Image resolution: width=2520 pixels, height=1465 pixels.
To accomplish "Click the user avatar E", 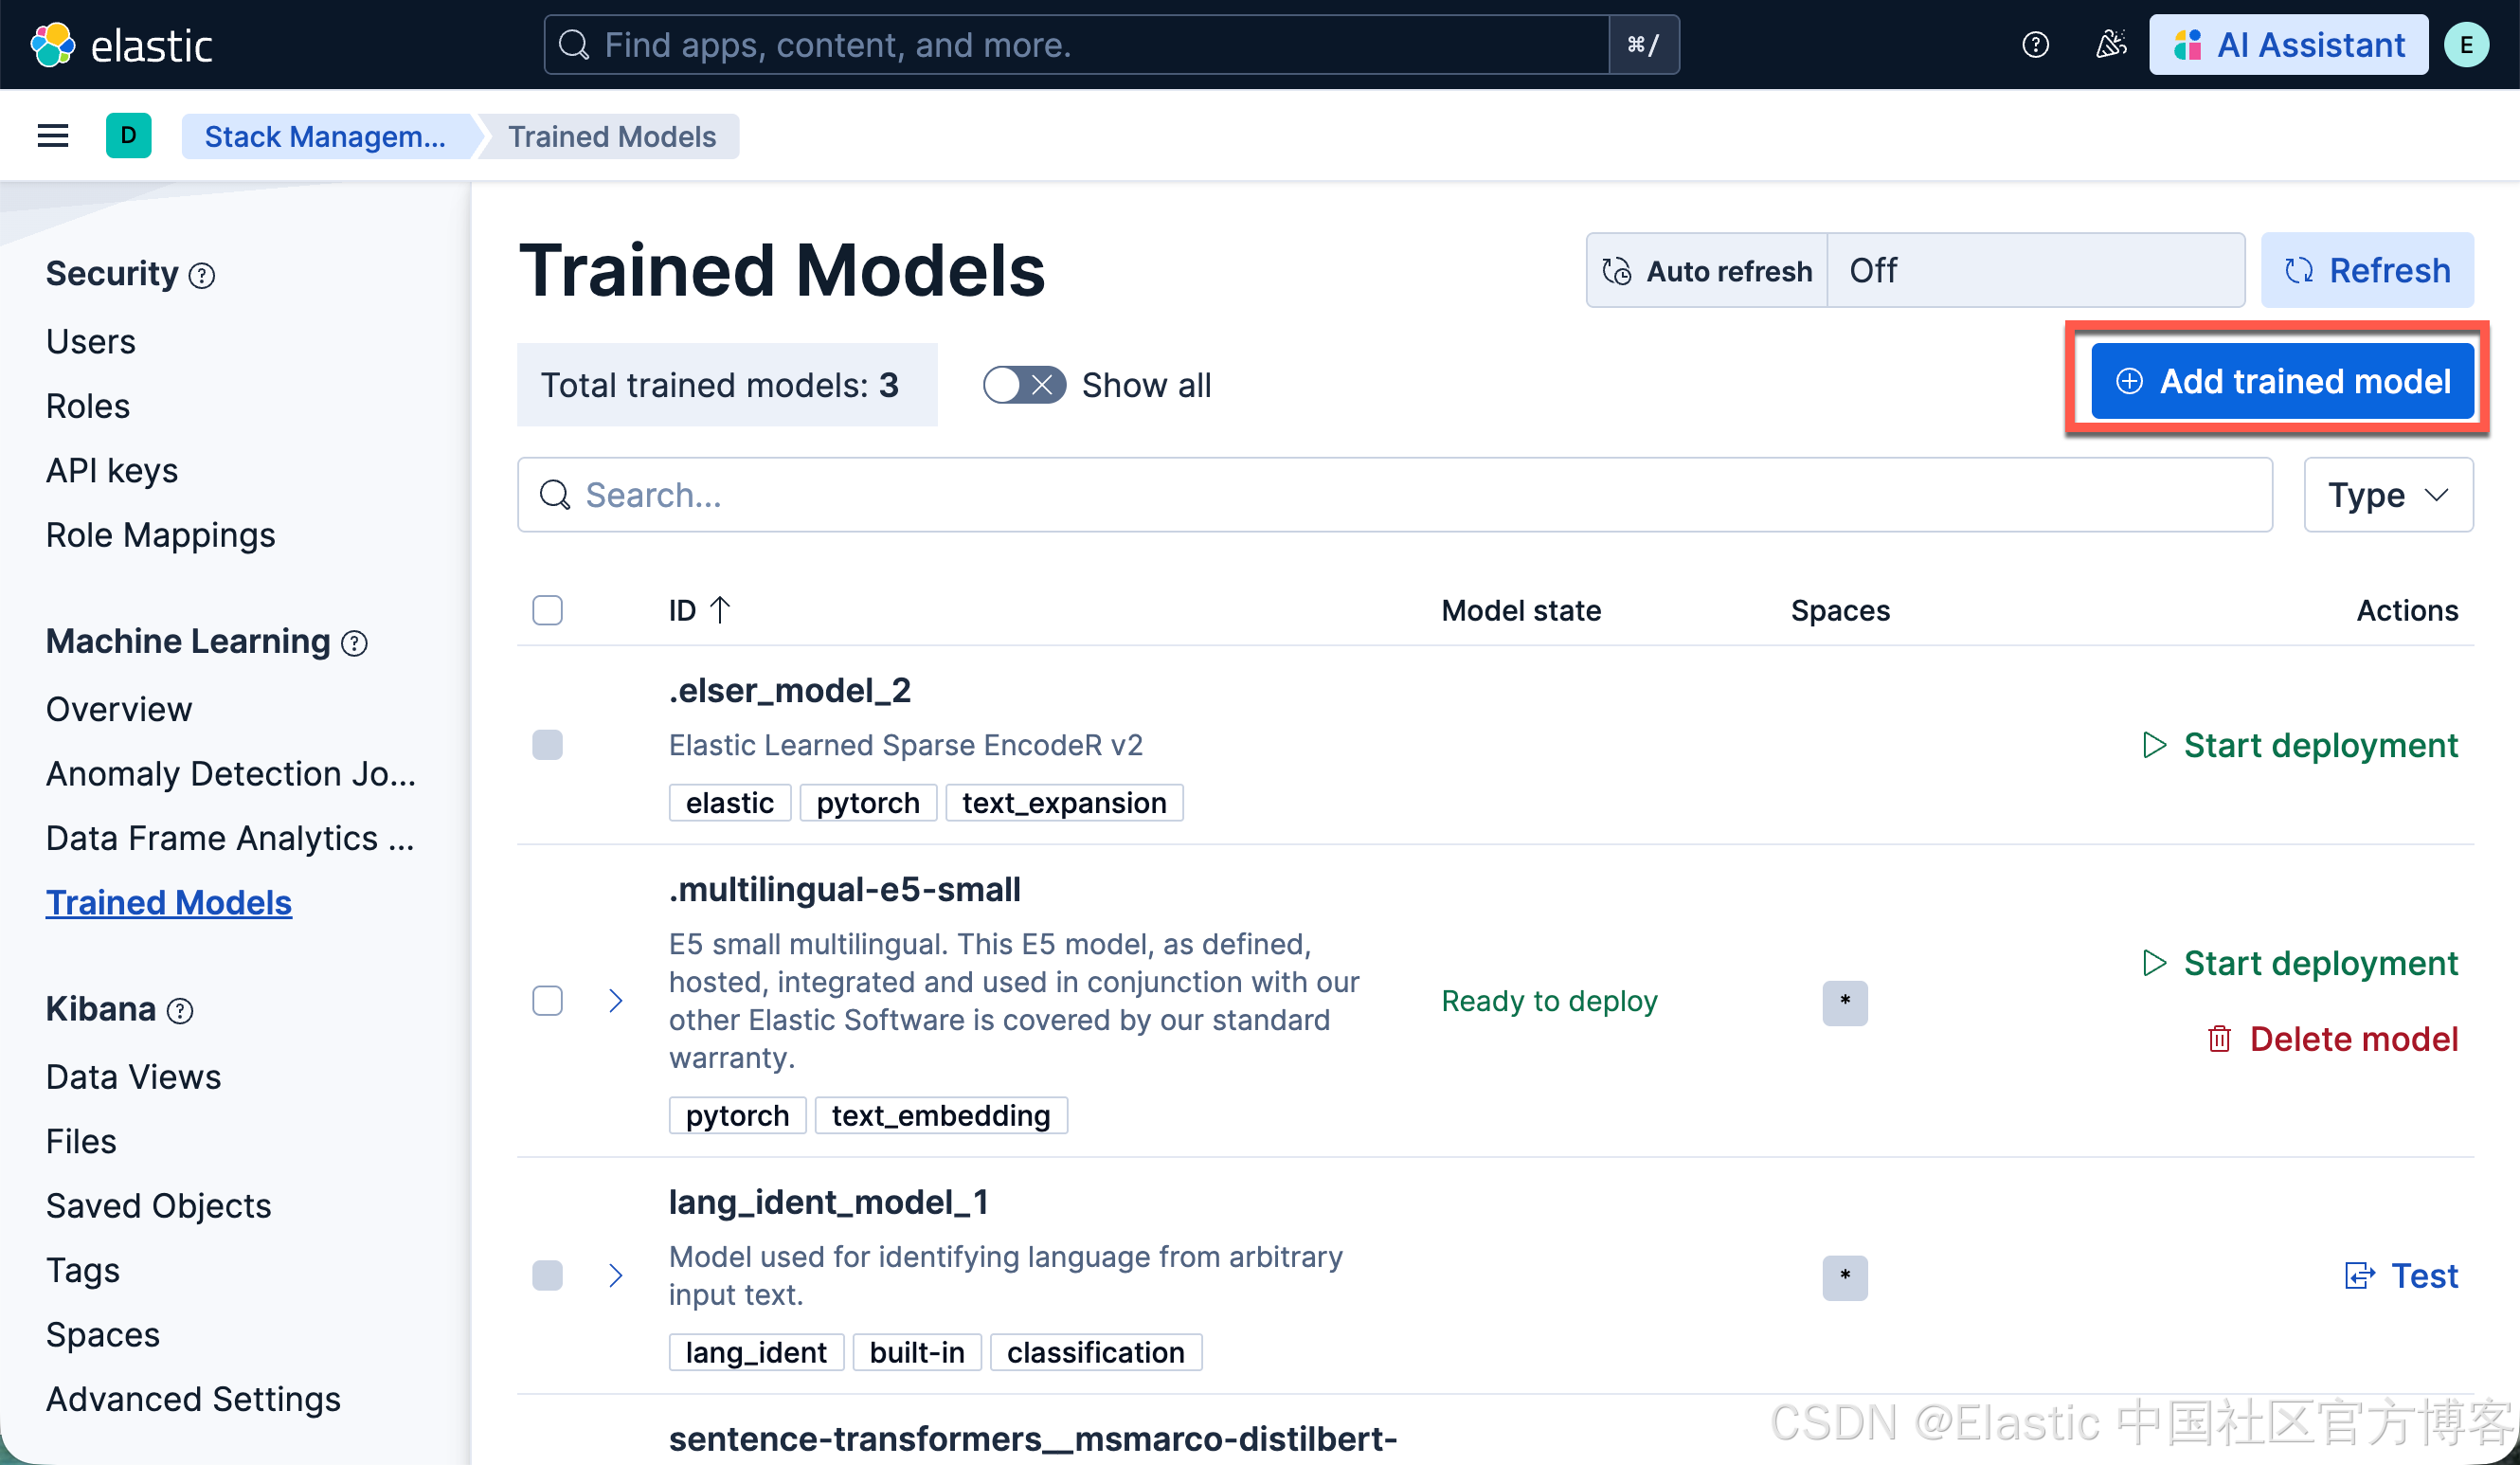I will (2466, 45).
